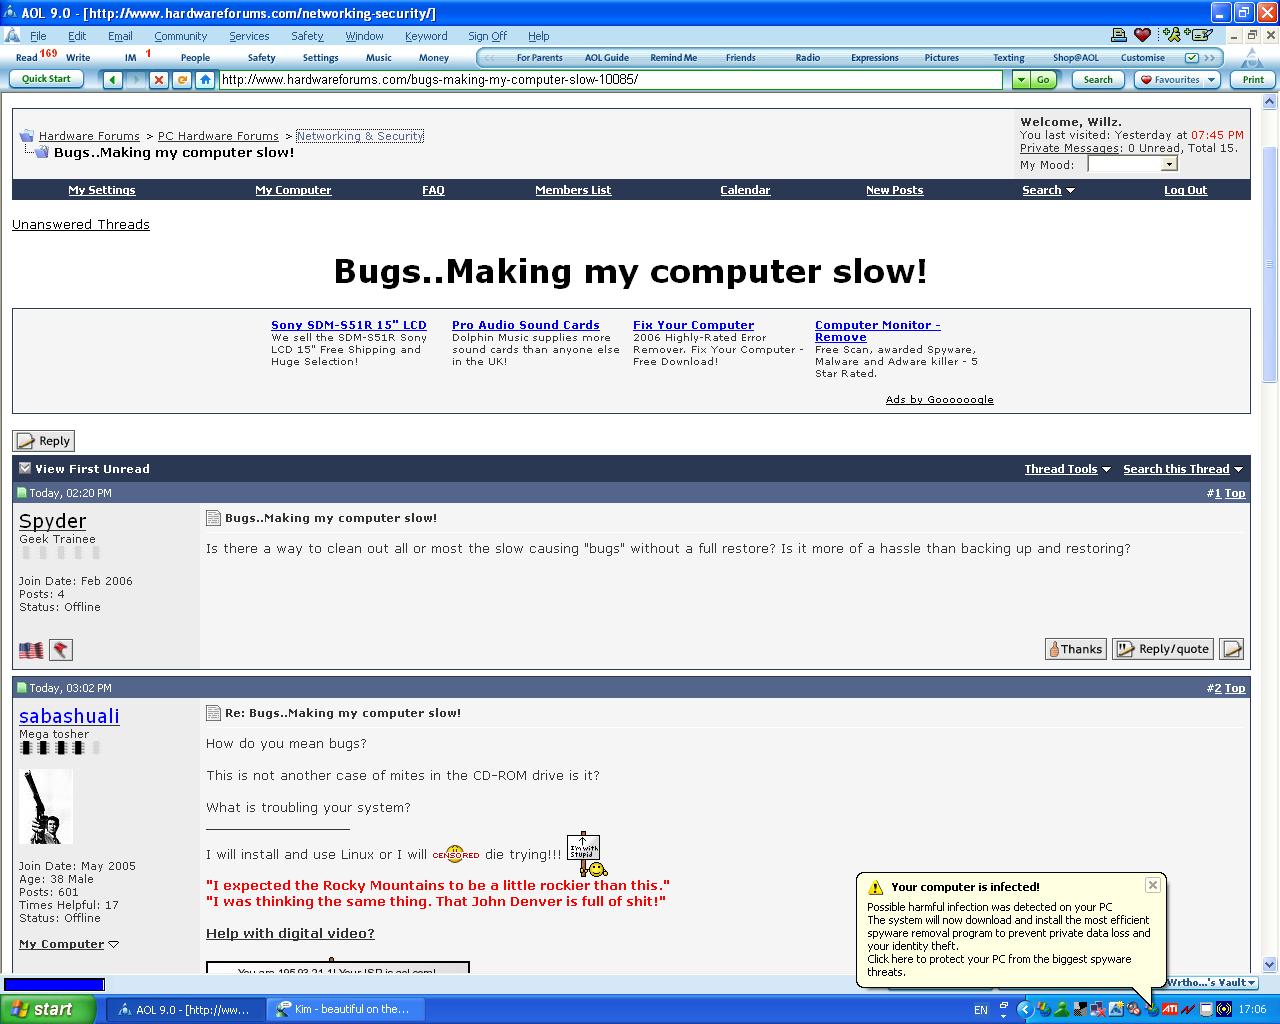Show hidden tray icons arrow
1280x1024 pixels.
[x=1024, y=1009]
